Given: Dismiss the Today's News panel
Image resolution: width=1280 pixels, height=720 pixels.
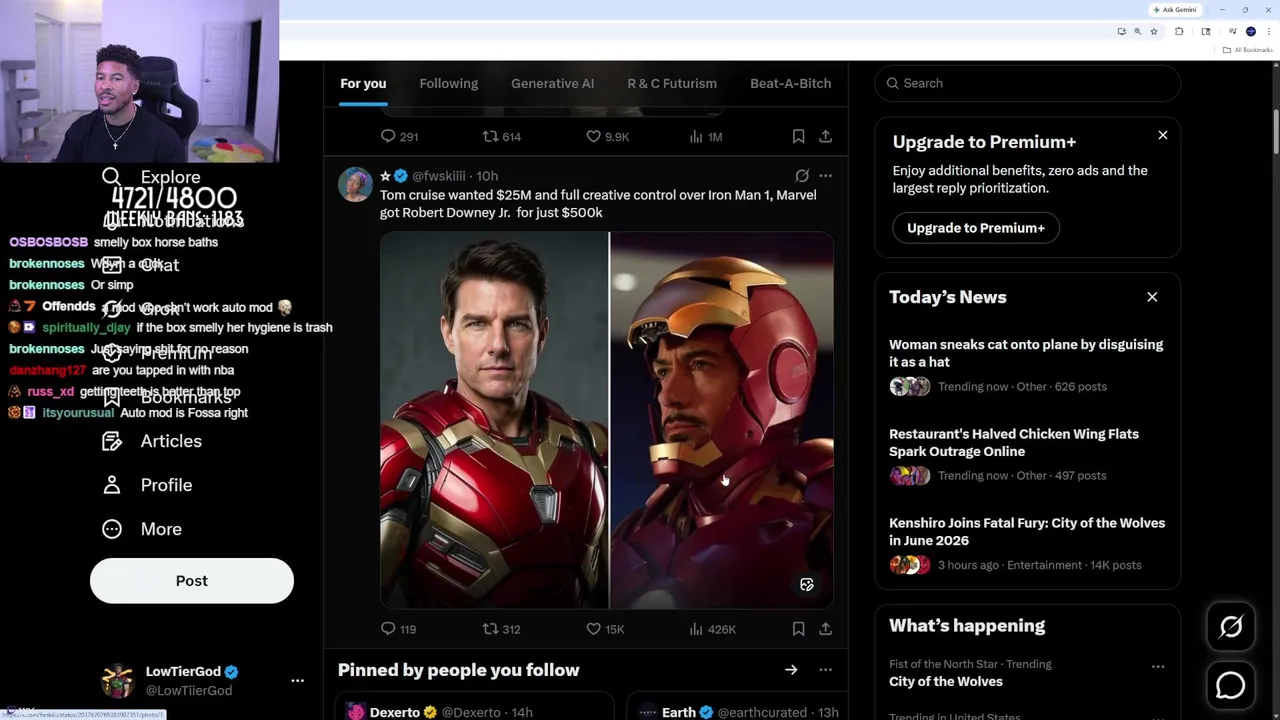Looking at the screenshot, I should [1152, 297].
